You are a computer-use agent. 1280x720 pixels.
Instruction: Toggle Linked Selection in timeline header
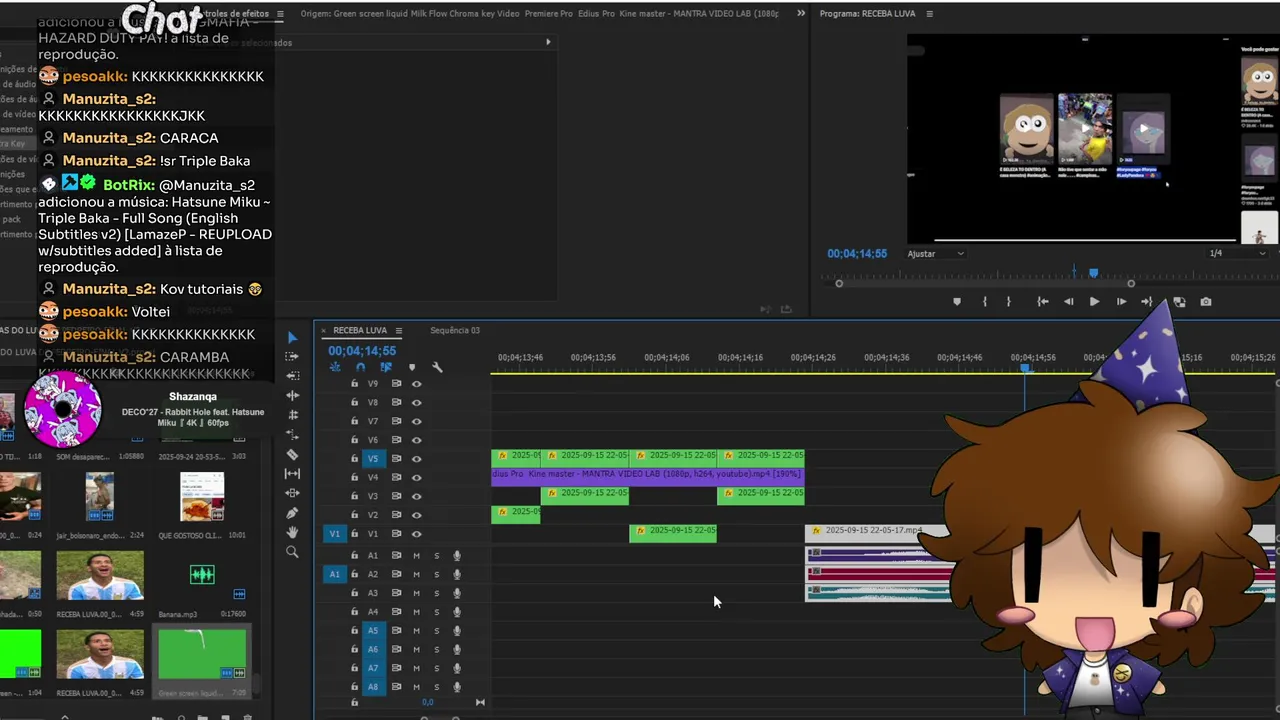click(x=386, y=367)
